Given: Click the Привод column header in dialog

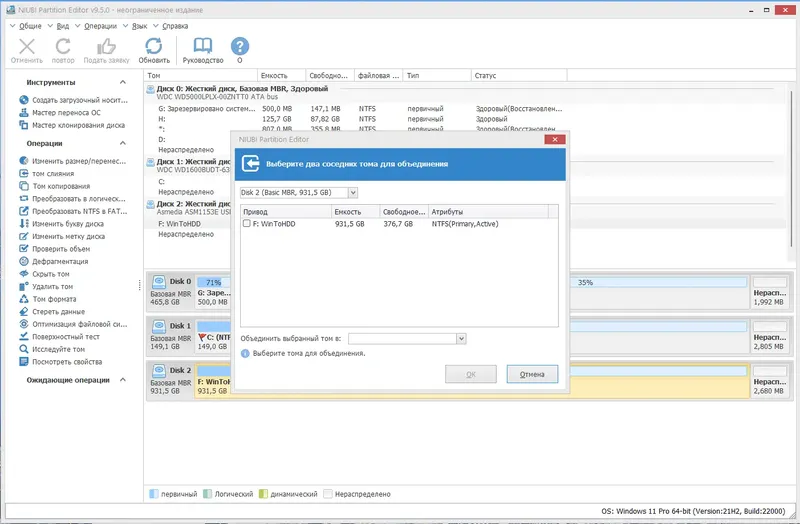Looking at the screenshot, I should [286, 211].
